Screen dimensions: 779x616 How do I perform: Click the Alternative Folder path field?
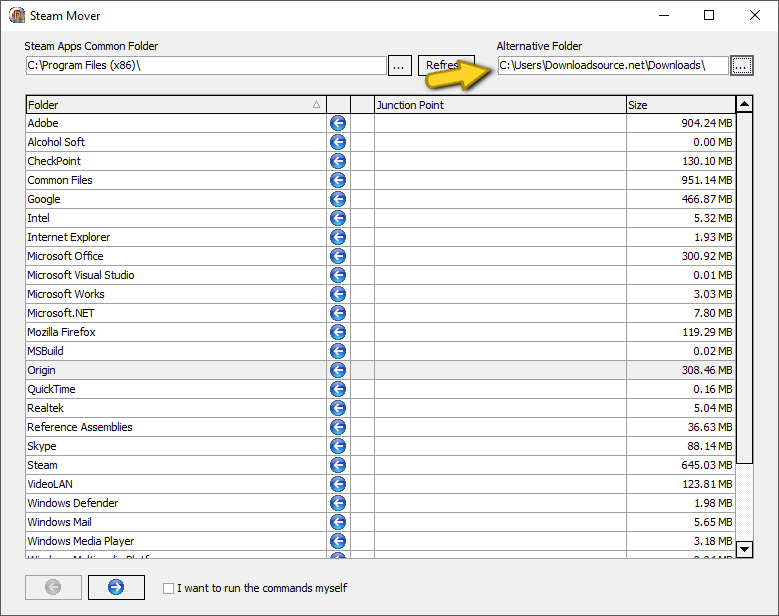click(613, 65)
